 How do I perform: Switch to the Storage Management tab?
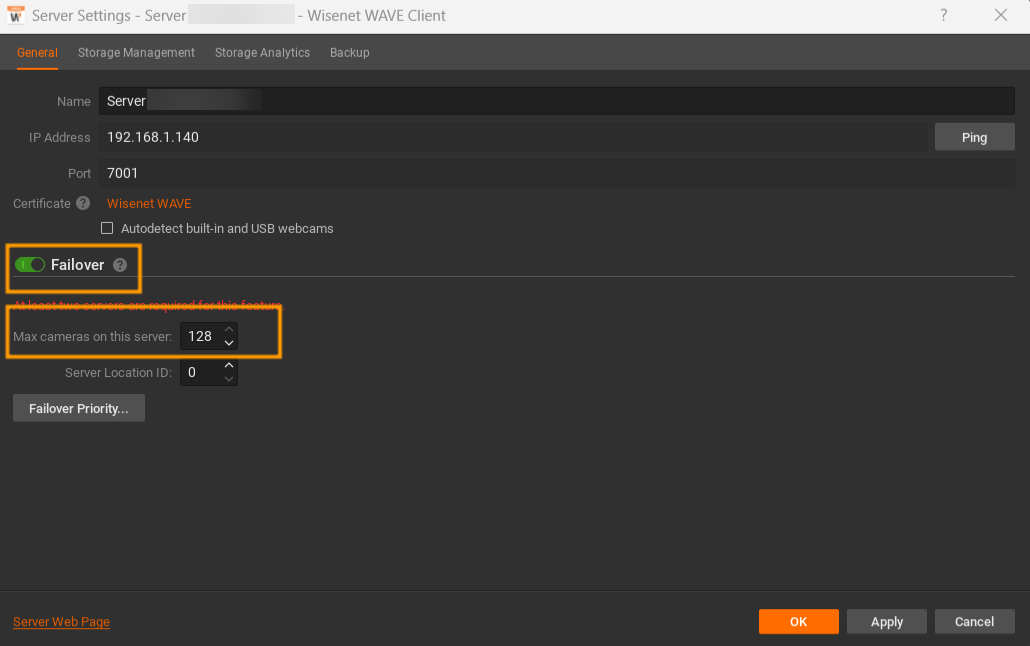(136, 53)
